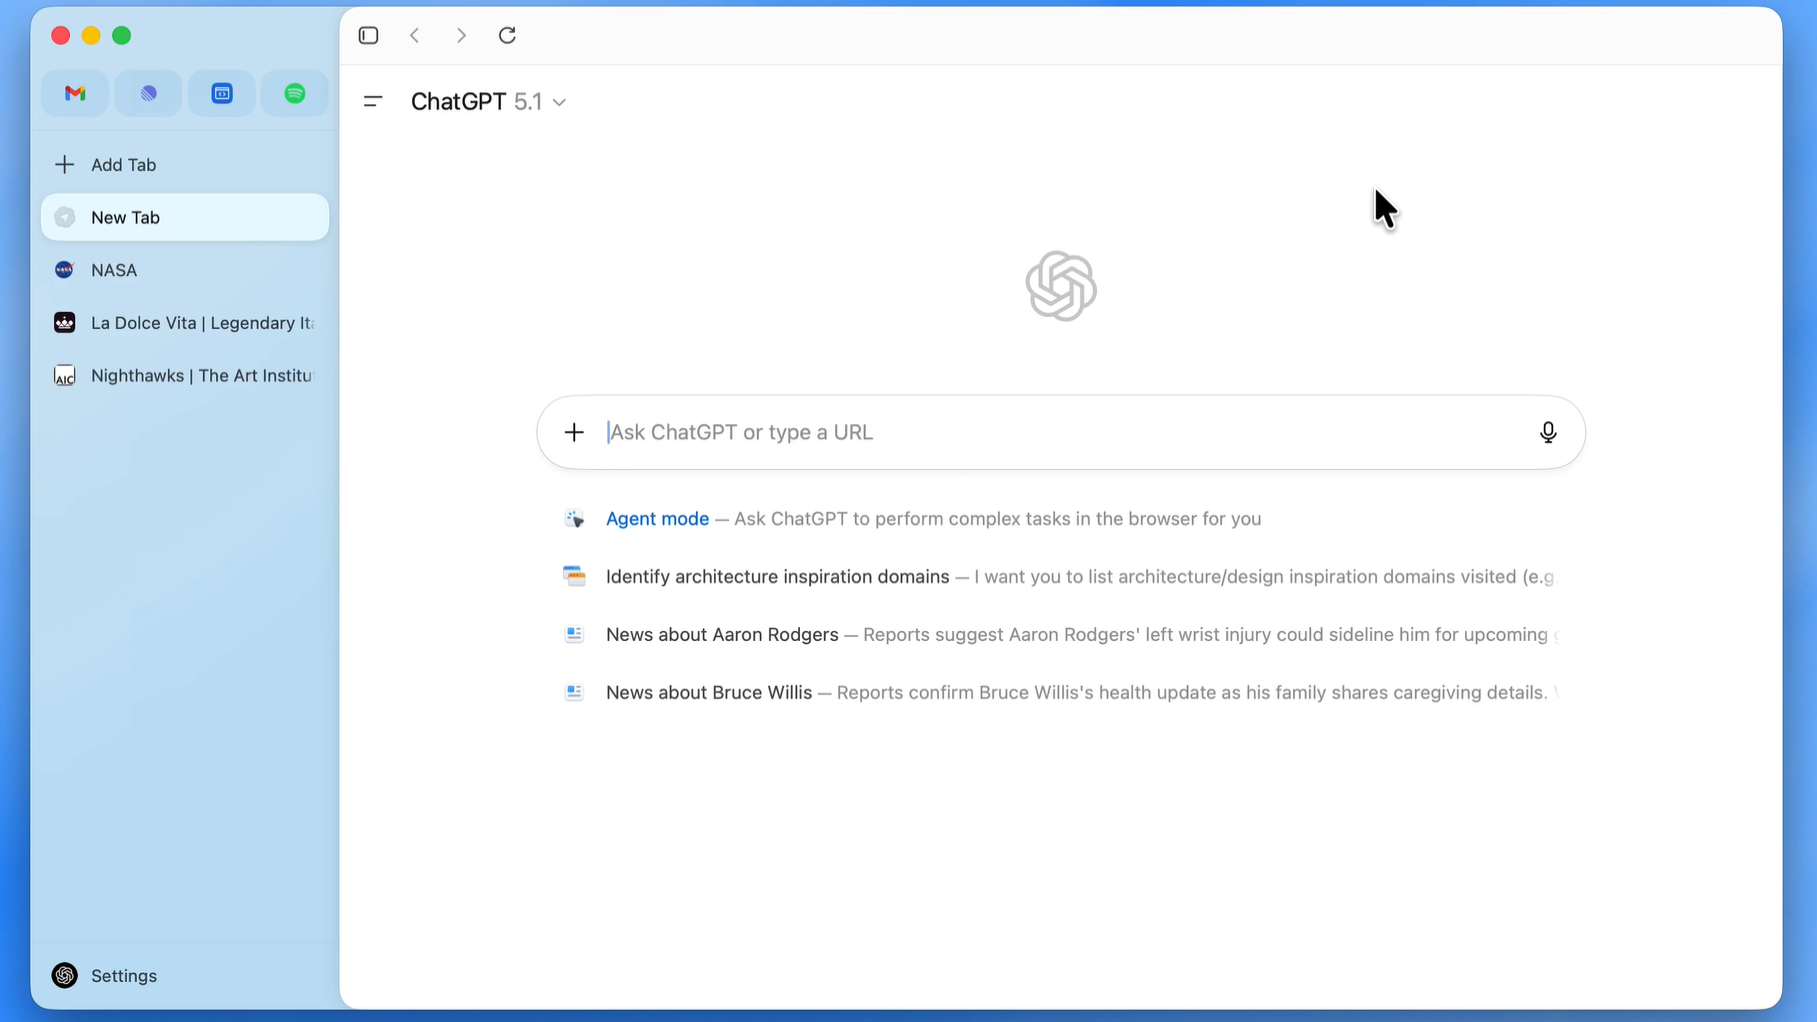Reload the page with the refresh icon
1817x1022 pixels.
tap(507, 35)
